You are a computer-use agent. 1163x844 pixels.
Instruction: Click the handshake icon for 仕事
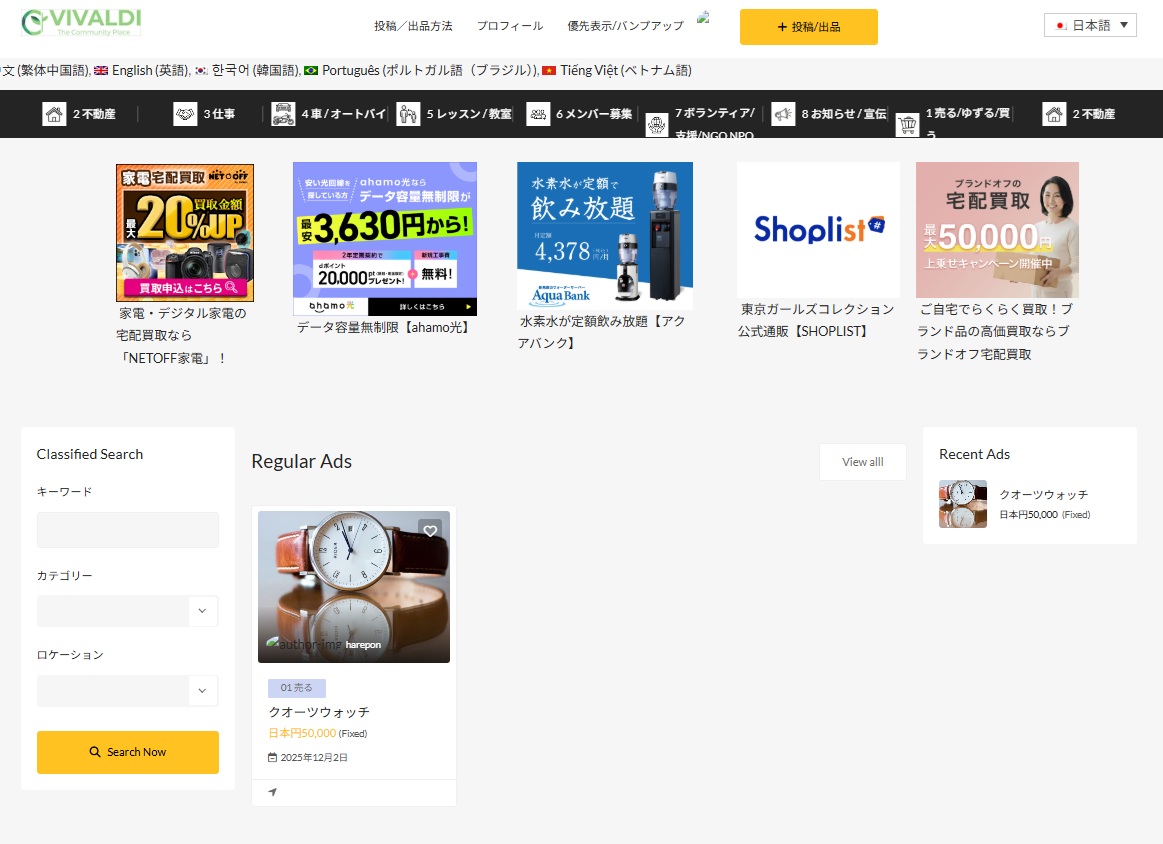185,114
